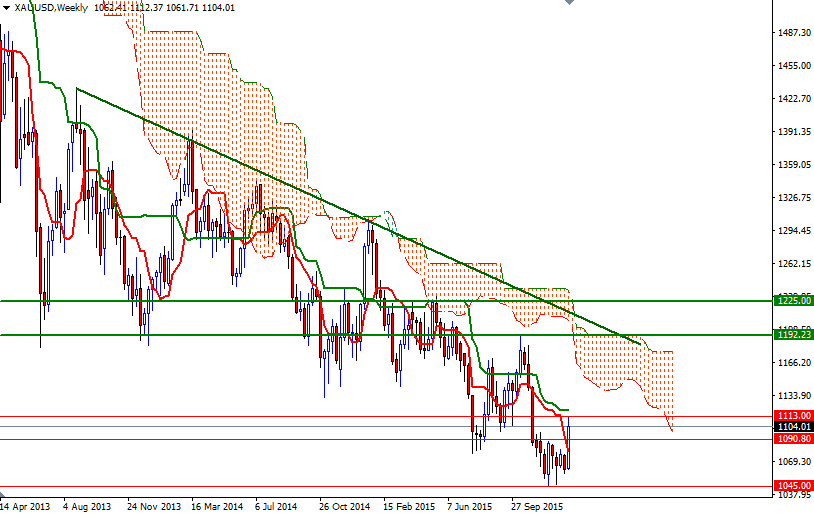Click the 16 Mar 2014 date label

point(217,506)
